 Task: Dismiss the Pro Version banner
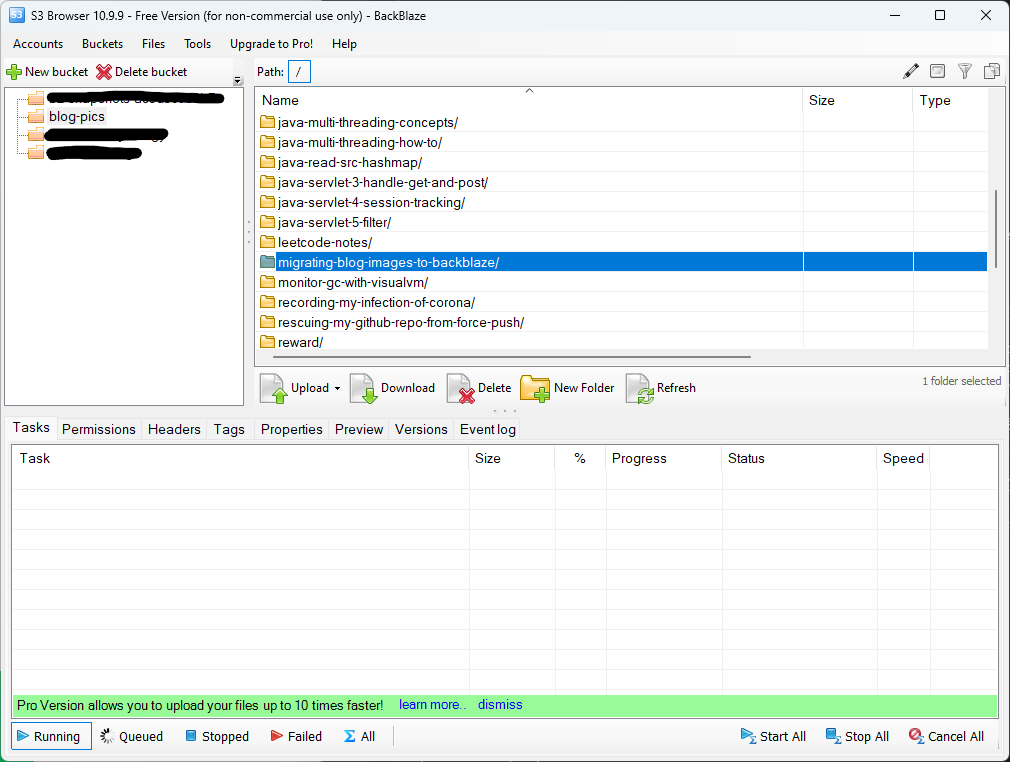500,705
